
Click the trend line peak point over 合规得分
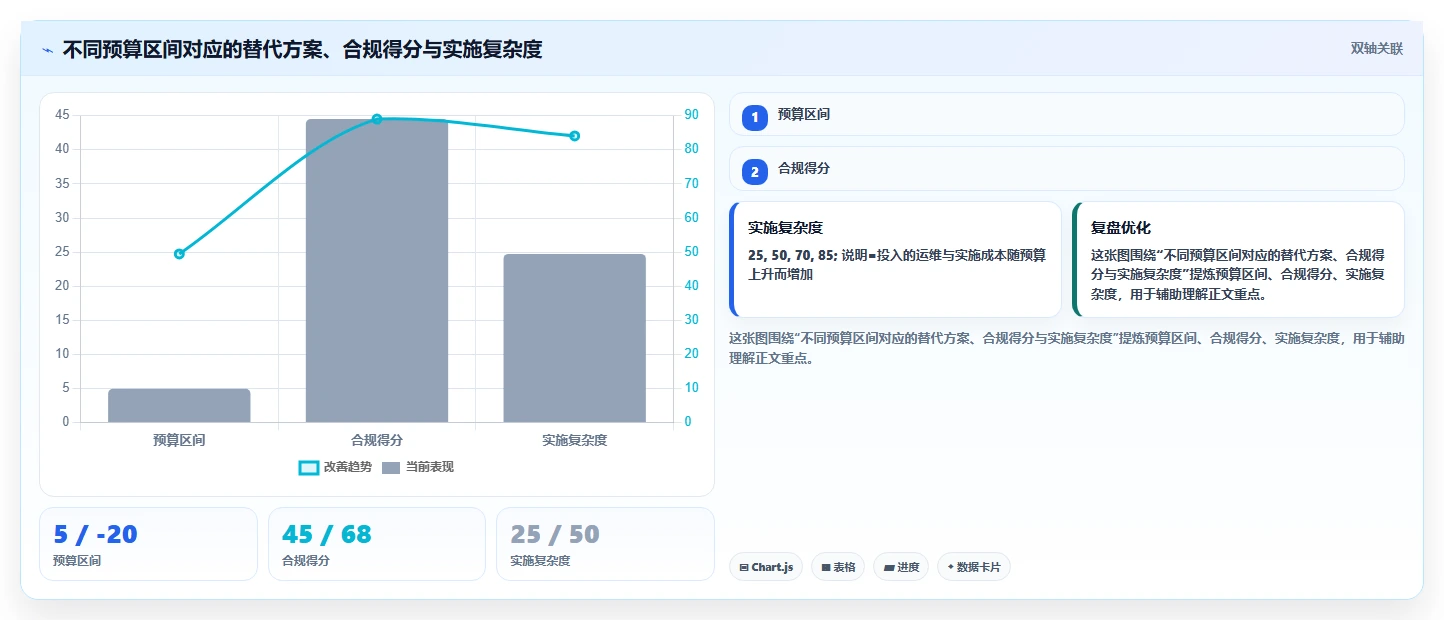tap(377, 119)
